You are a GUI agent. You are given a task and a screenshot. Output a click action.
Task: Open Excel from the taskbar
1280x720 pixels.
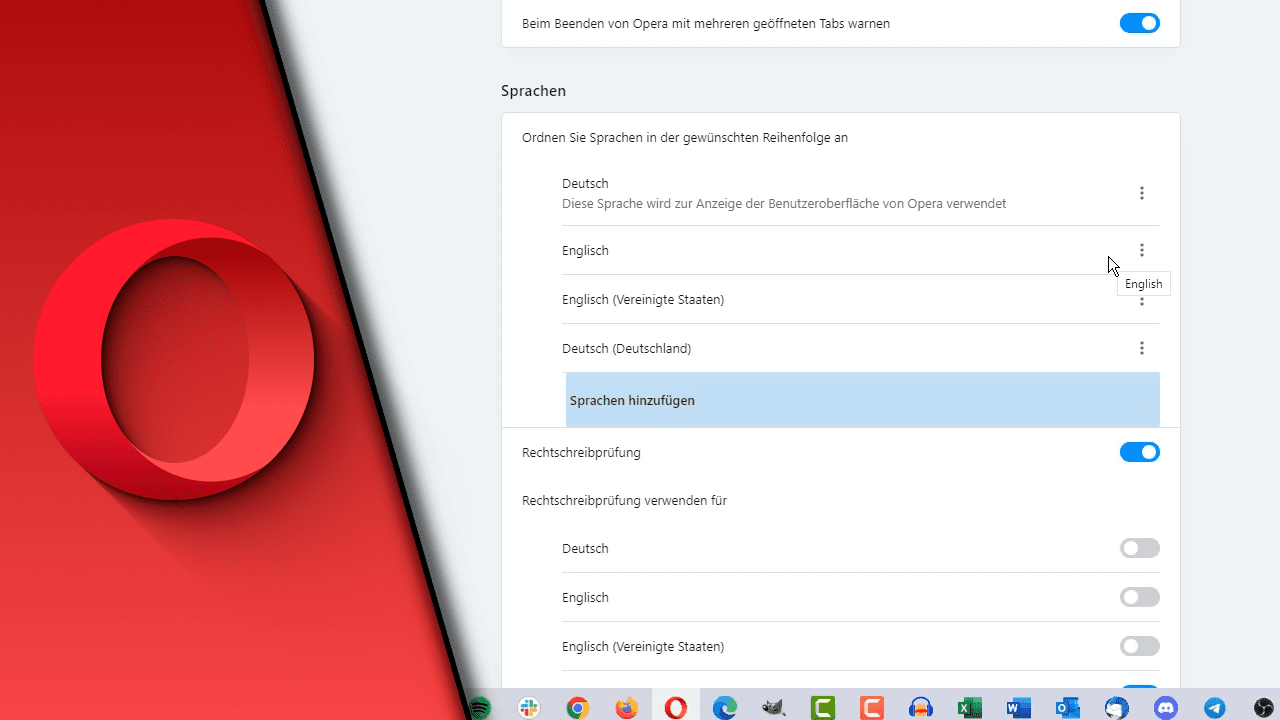(x=969, y=708)
